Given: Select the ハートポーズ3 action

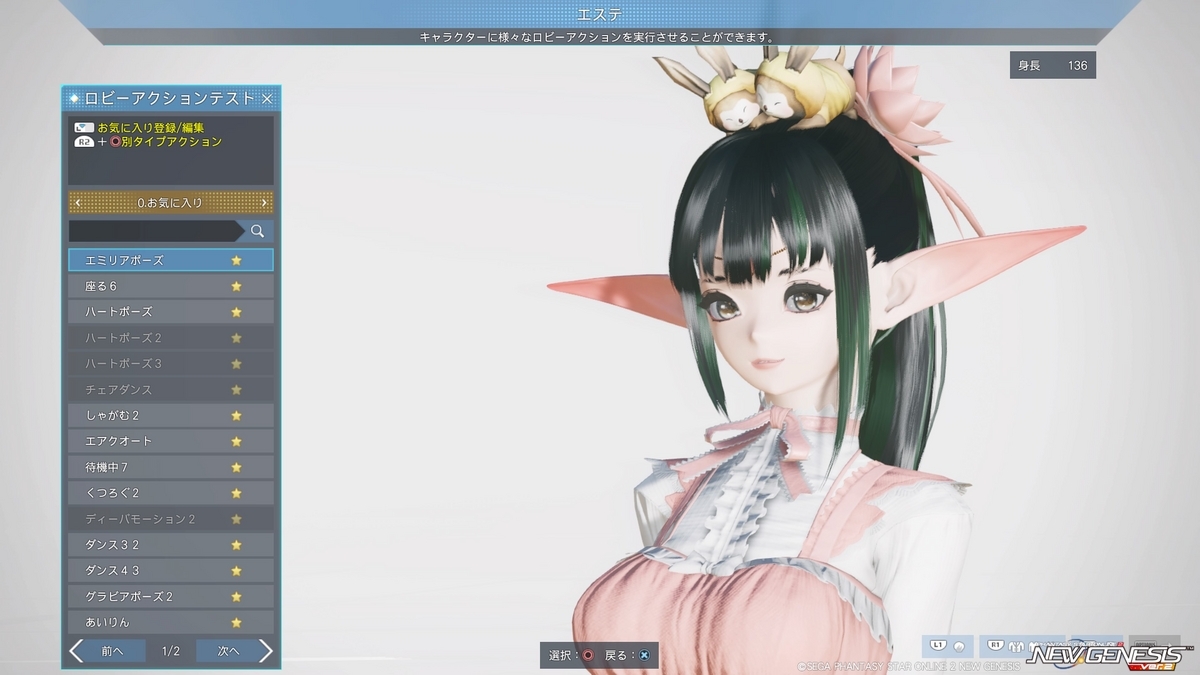Looking at the screenshot, I should click(x=171, y=364).
